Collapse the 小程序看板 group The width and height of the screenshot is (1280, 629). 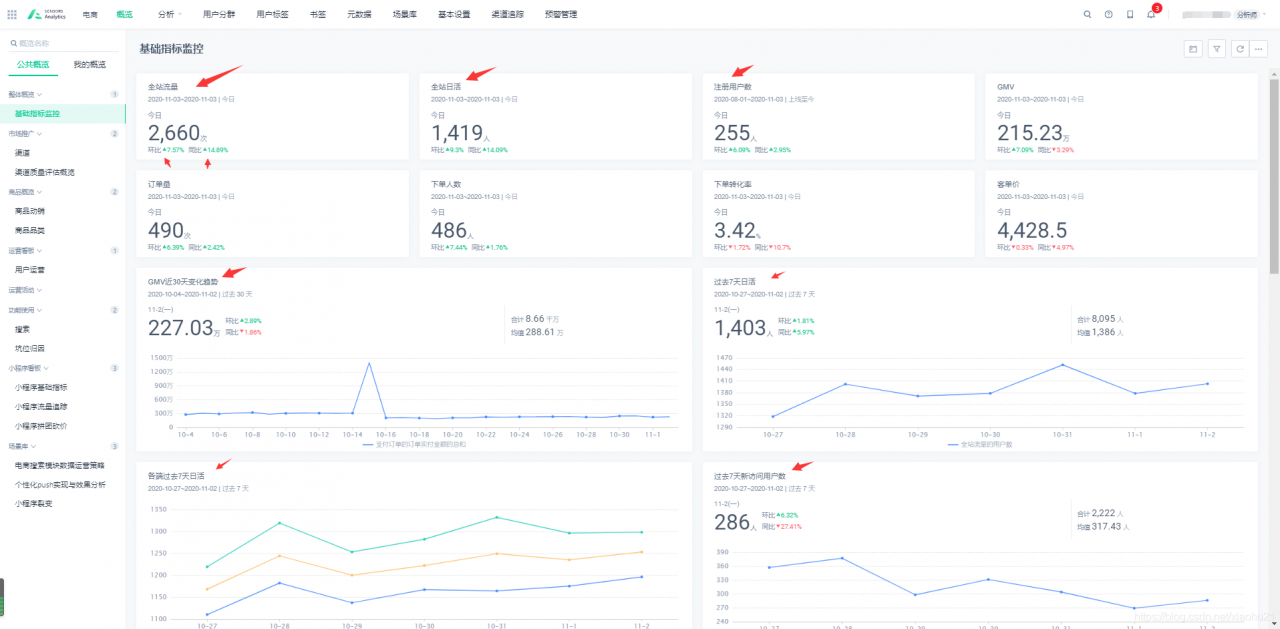pyautogui.click(x=29, y=368)
